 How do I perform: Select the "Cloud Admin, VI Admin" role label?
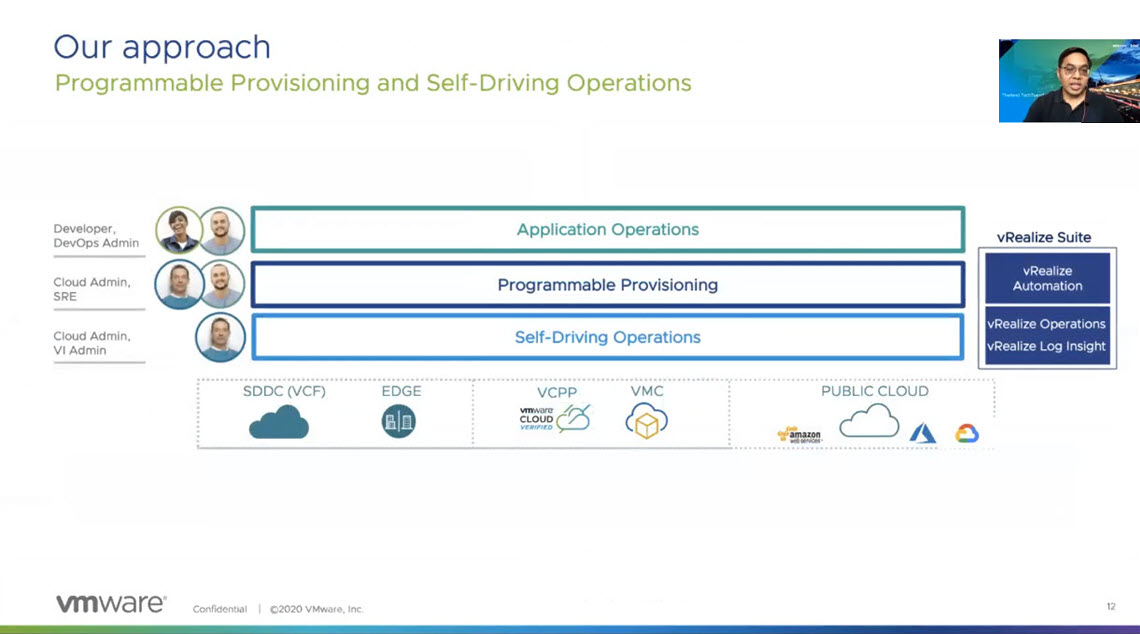click(x=92, y=343)
